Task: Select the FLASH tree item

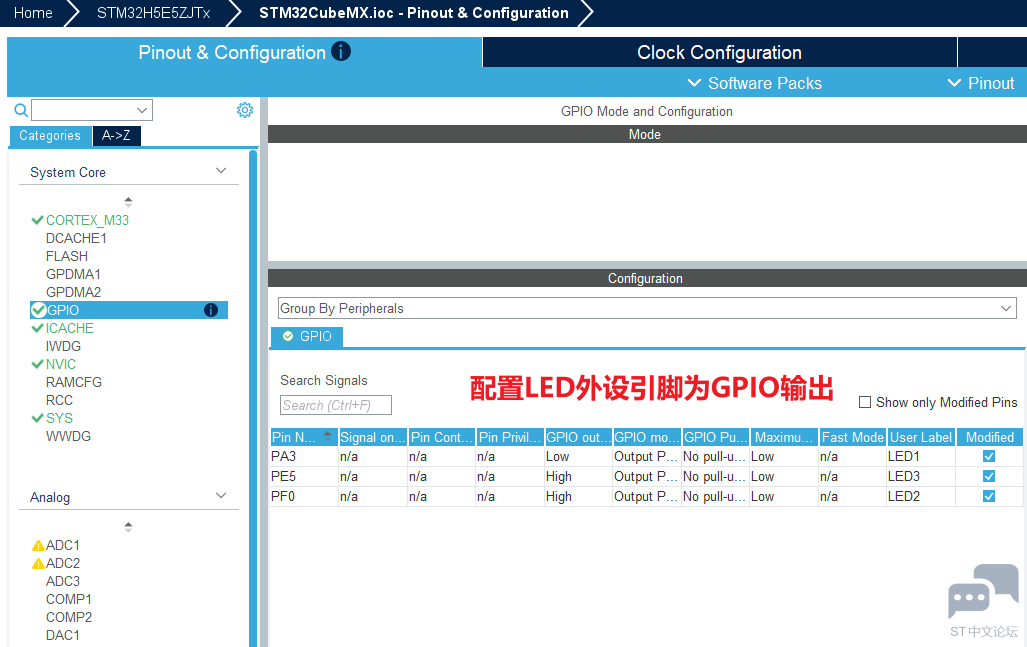Action: click(67, 256)
